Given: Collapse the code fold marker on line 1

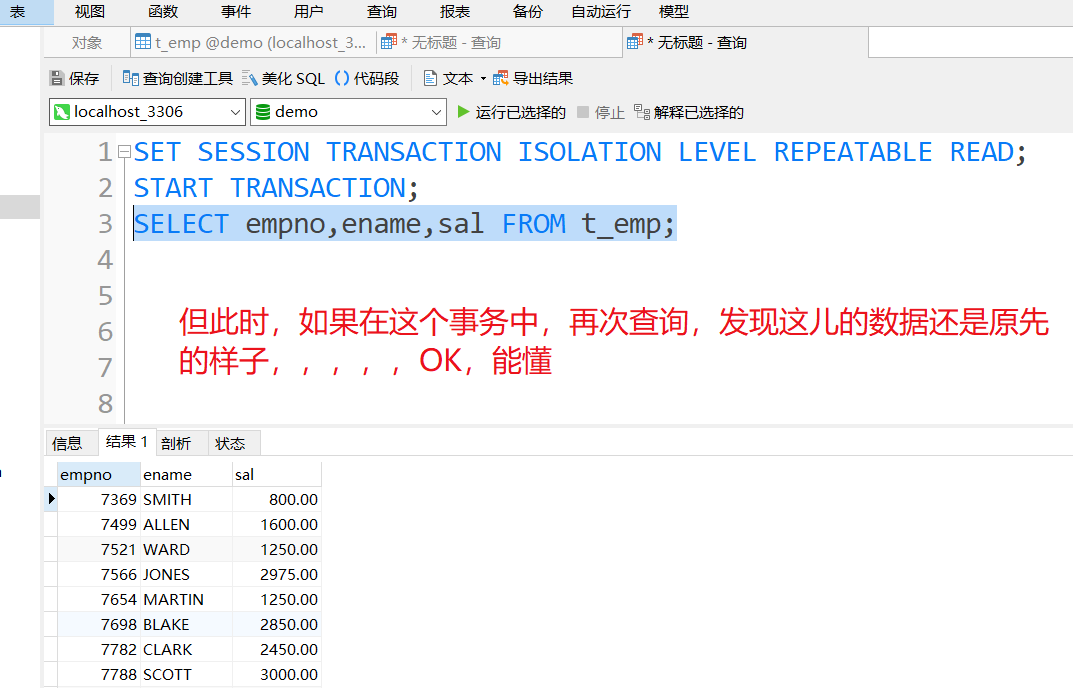Looking at the screenshot, I should 124,151.
